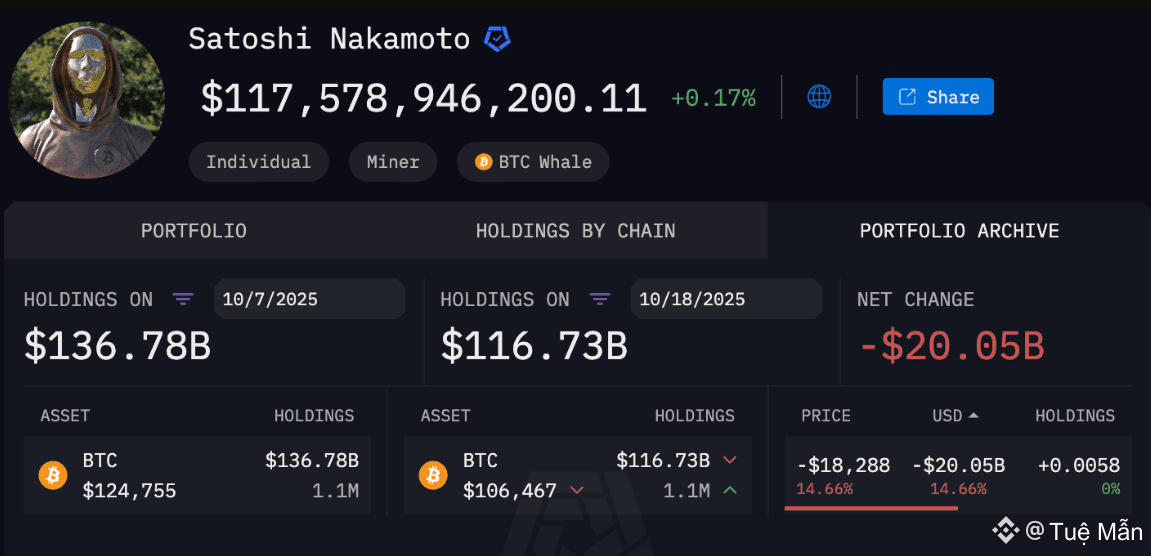
Task: Click the red progress bar under net change
Action: click(x=871, y=507)
